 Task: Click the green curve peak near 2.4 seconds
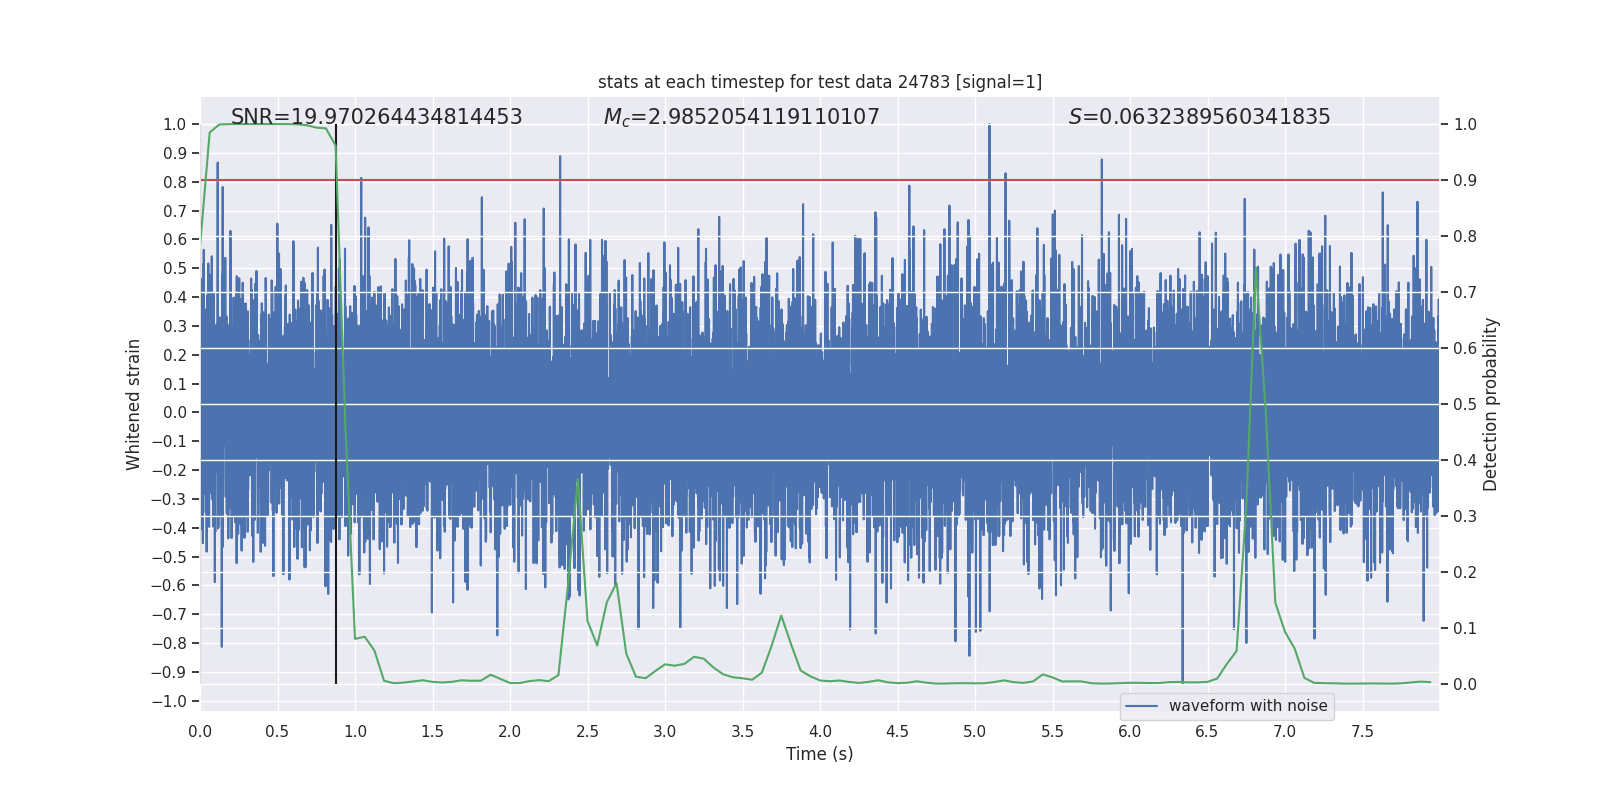coord(578,482)
